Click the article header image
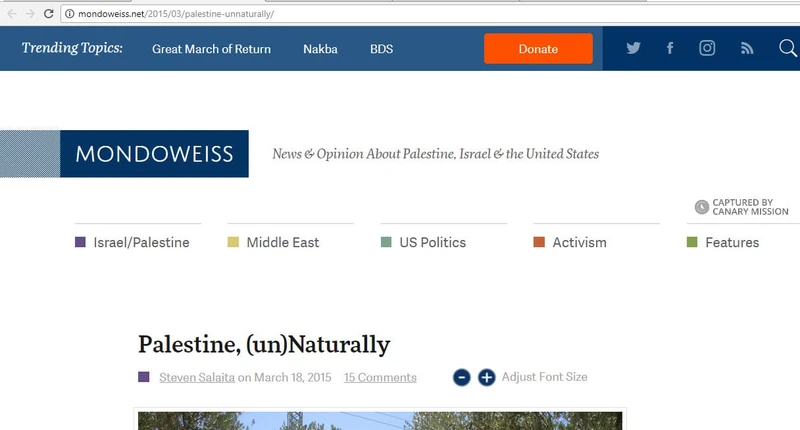This screenshot has height=430, width=800. 380,421
